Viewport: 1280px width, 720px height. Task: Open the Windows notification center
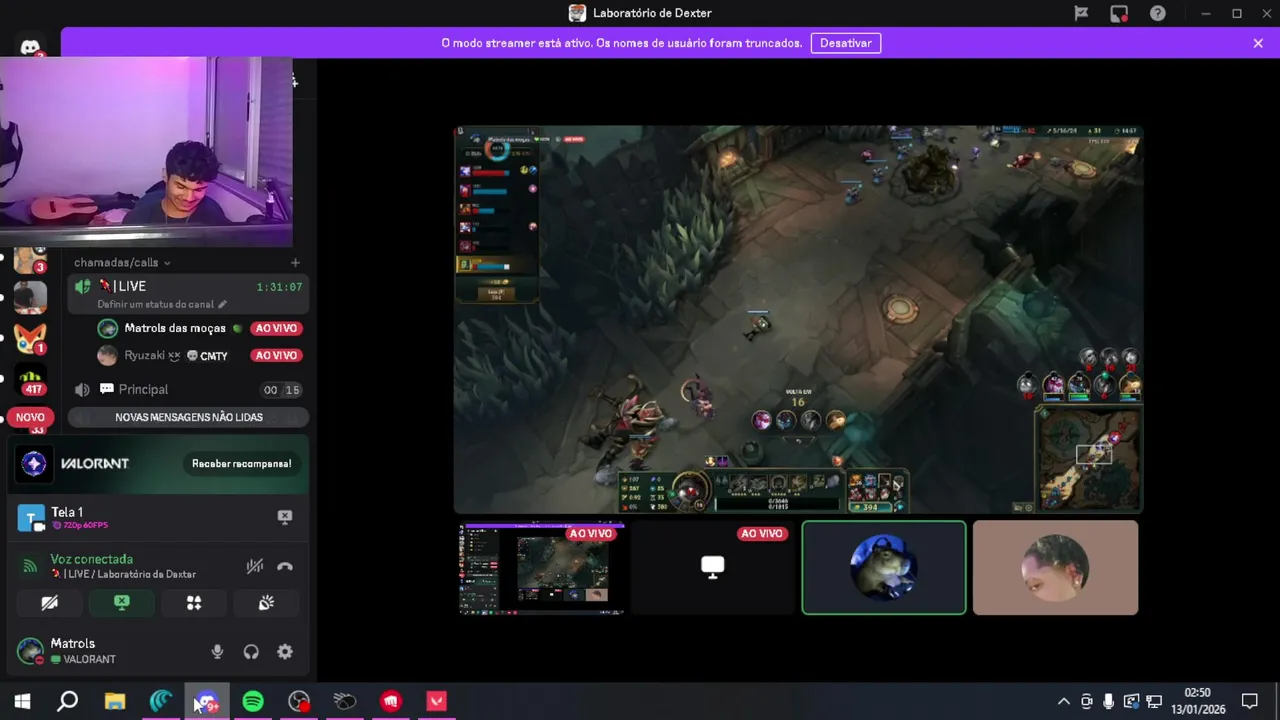click(1249, 701)
